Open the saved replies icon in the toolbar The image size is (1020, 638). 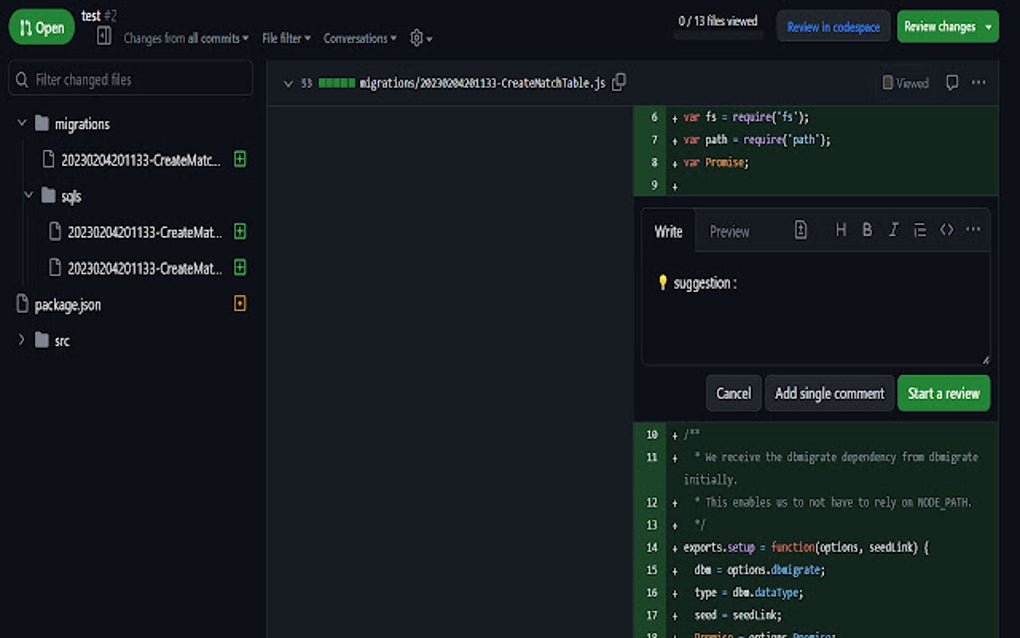pos(800,229)
